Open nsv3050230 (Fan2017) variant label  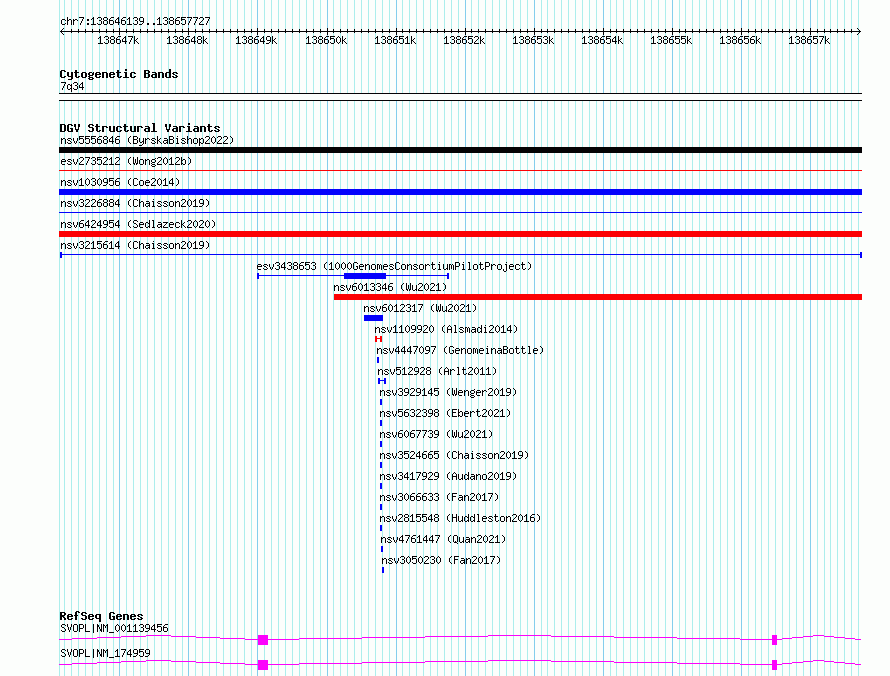[x=441, y=560]
